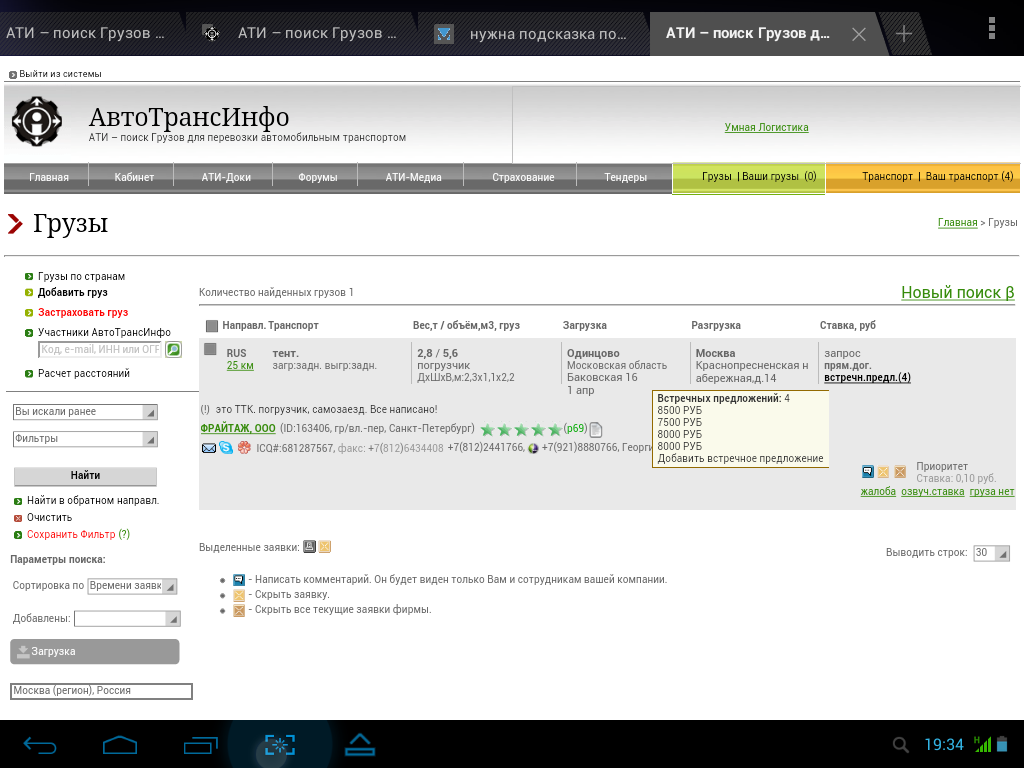Viewport: 1024px width, 768px height.
Task: Focus the Код, e-mail, ИНН search field
Action: (101, 350)
